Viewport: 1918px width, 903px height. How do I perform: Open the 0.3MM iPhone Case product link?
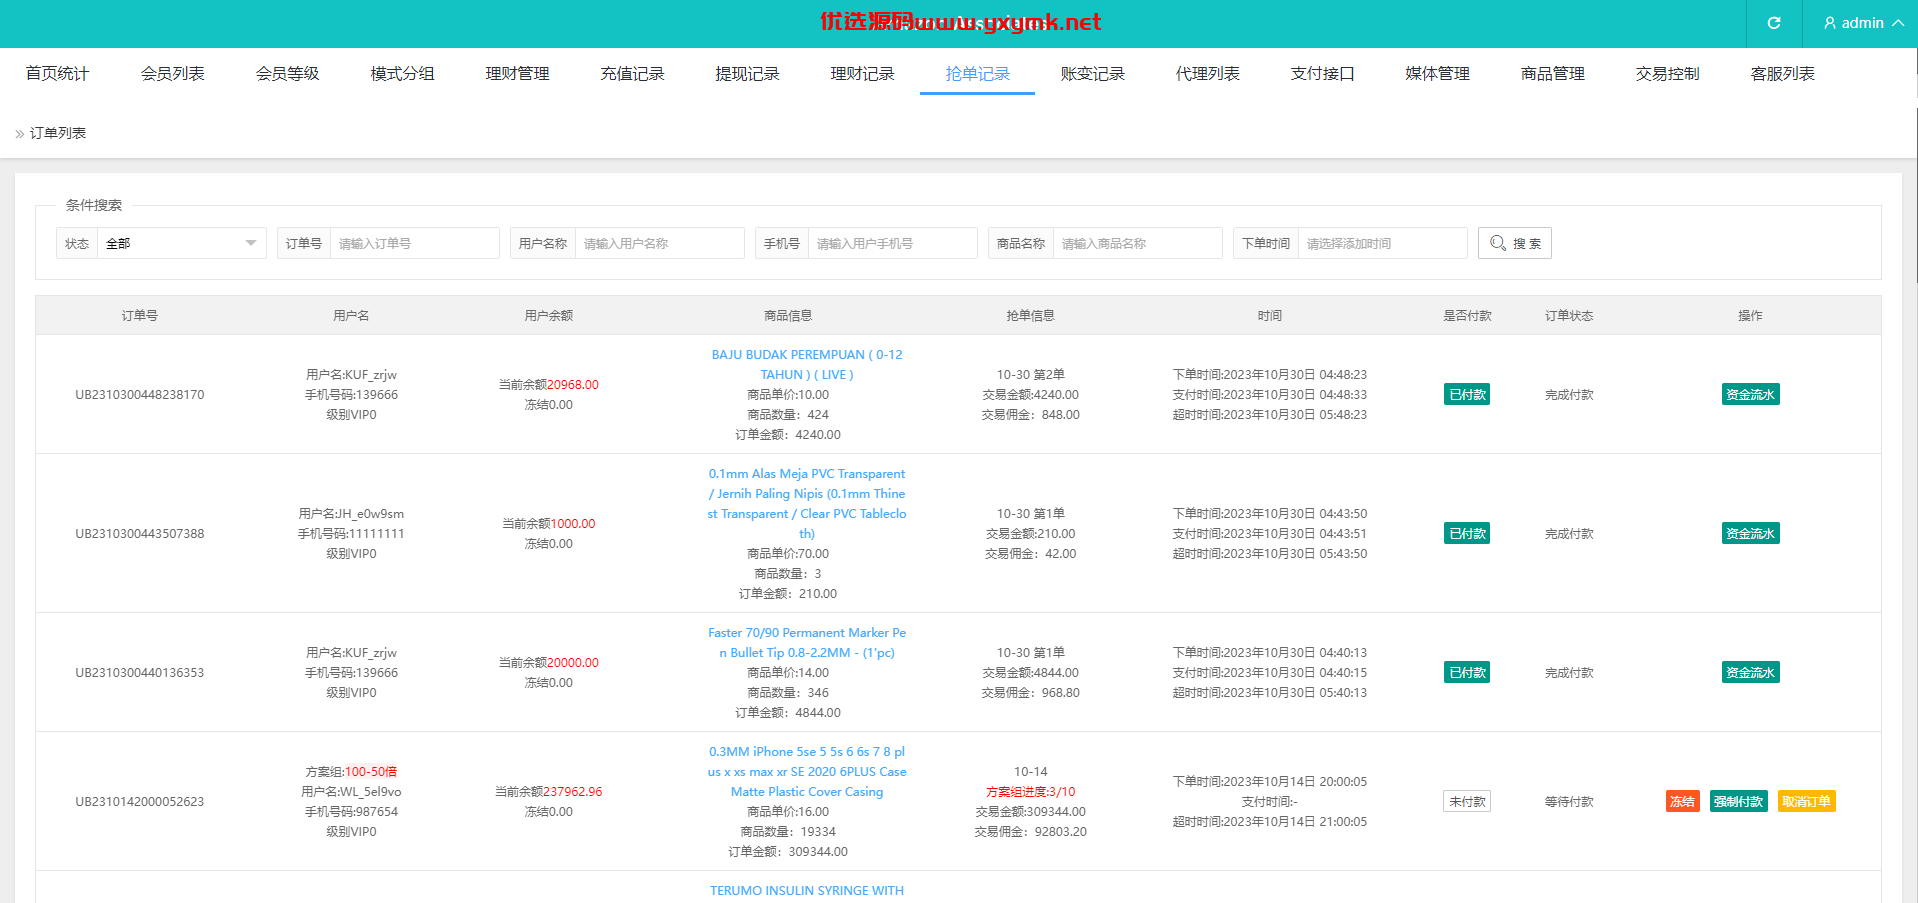807,771
